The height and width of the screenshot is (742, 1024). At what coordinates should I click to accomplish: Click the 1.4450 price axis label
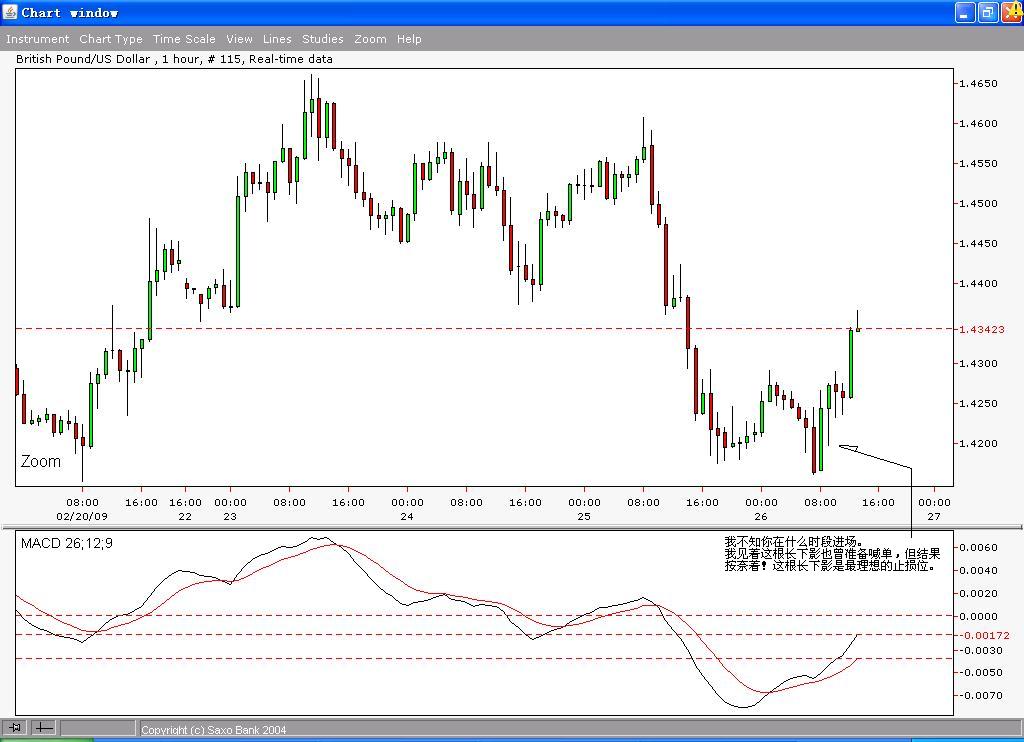click(x=978, y=243)
